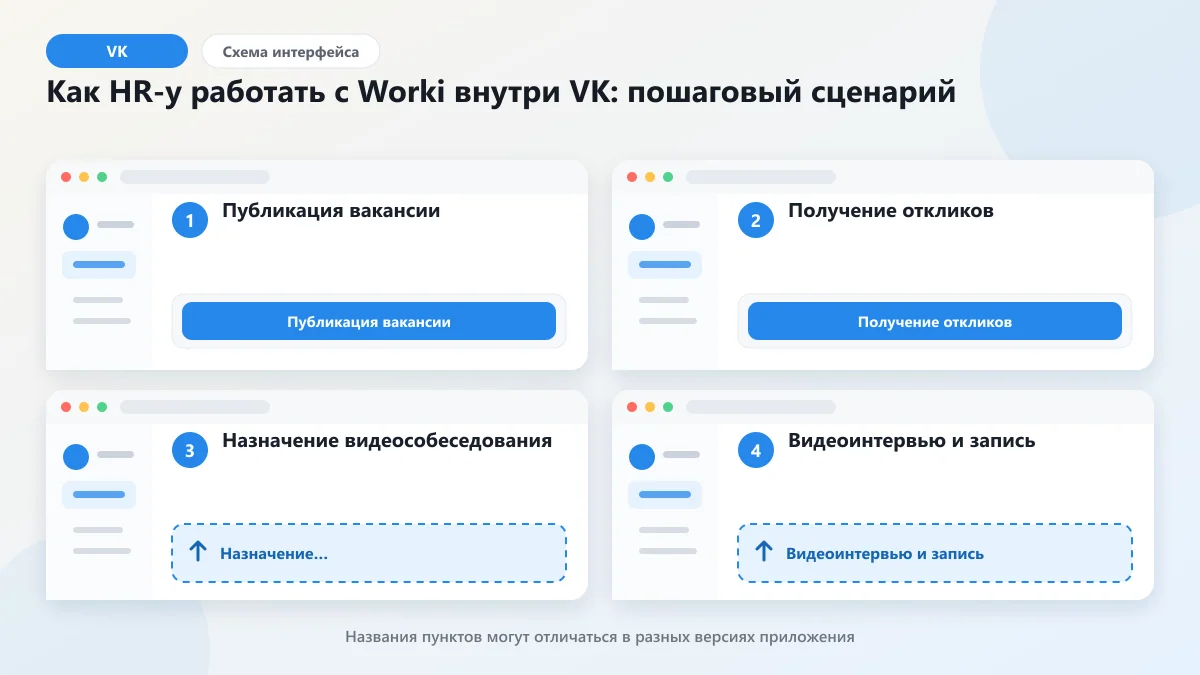Click the upload arrow icon beside "Видеоинтервью и запись" dropzone
The height and width of the screenshot is (675, 1200).
pyautogui.click(x=763, y=552)
